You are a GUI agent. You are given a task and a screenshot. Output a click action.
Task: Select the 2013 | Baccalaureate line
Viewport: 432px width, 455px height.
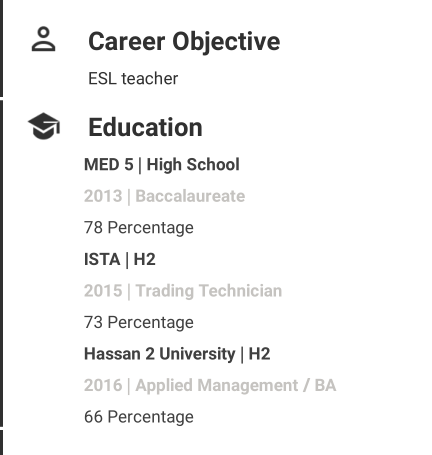(x=164, y=196)
